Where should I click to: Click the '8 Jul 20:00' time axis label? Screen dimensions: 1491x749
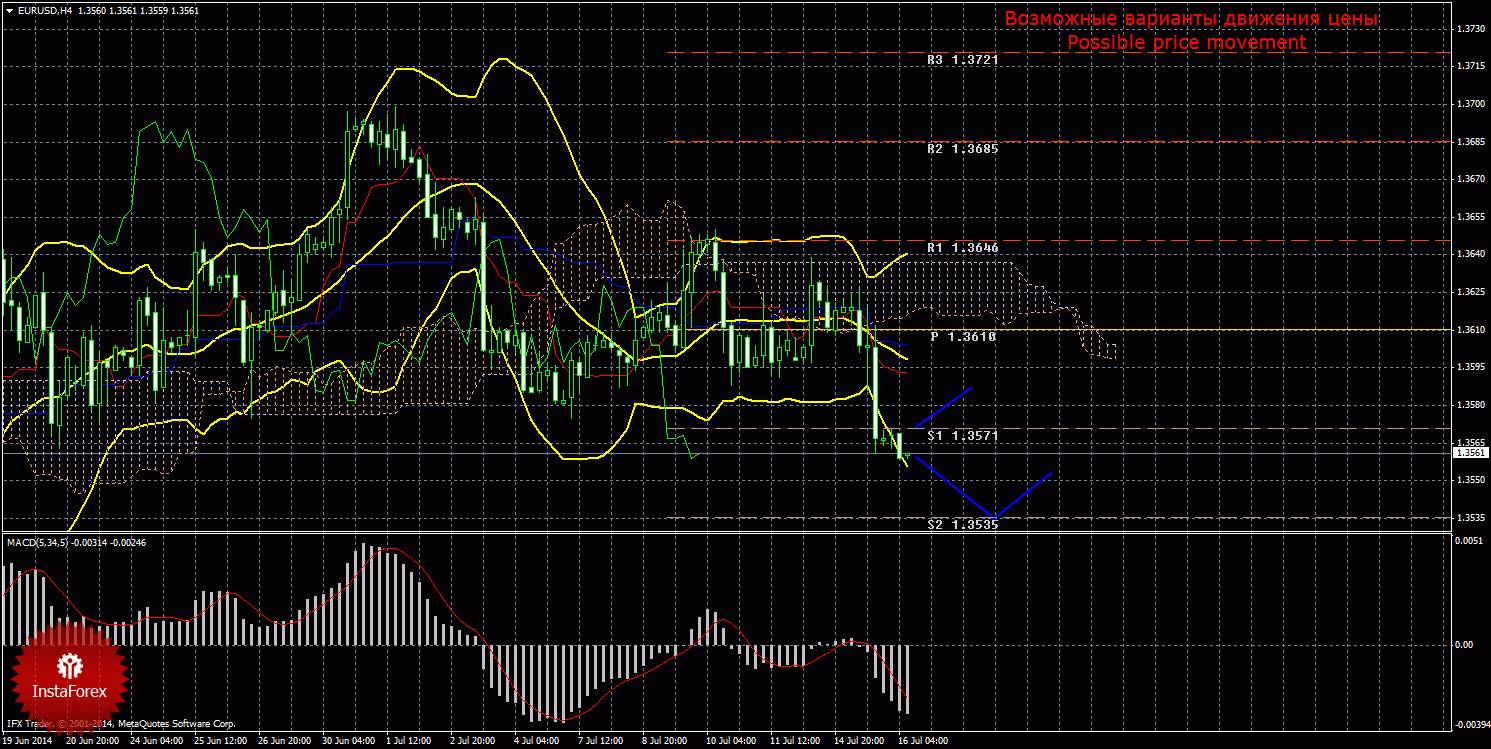click(665, 742)
